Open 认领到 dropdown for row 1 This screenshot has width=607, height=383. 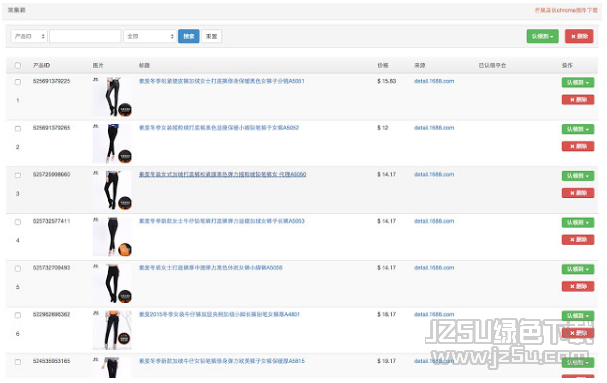click(x=578, y=82)
